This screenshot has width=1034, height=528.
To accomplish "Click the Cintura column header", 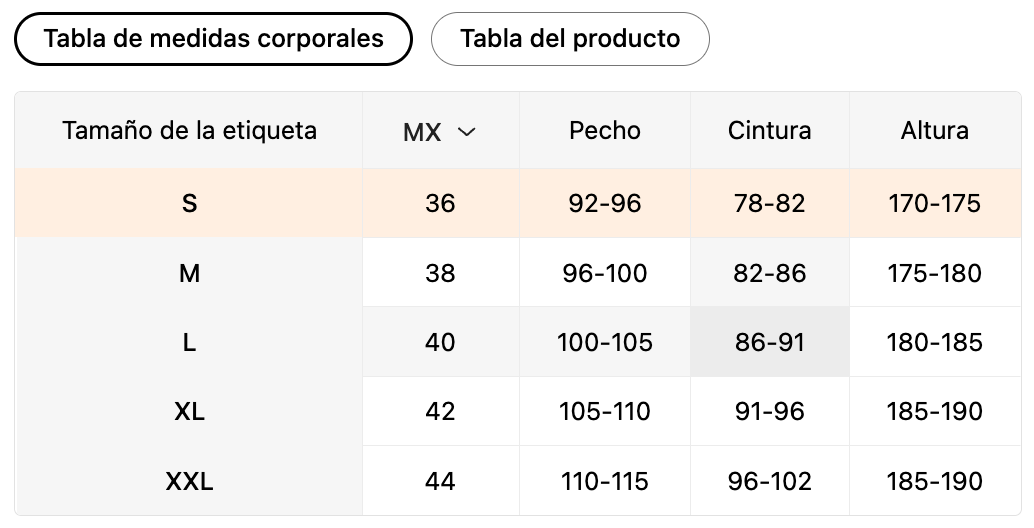I will click(x=769, y=131).
